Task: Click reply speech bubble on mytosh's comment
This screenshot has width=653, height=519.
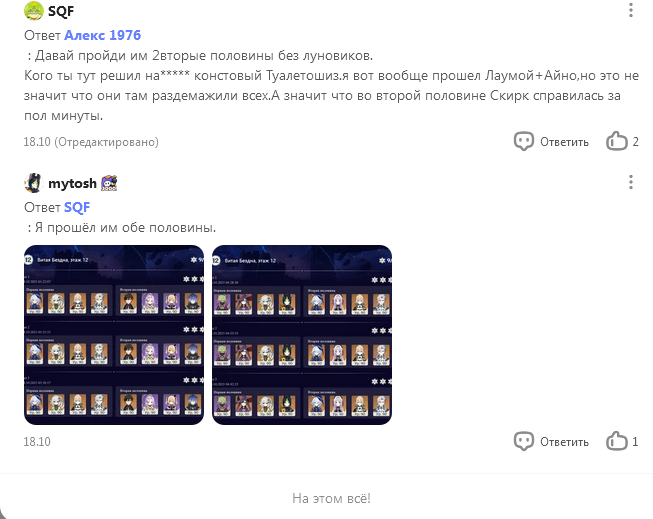Action: click(523, 442)
